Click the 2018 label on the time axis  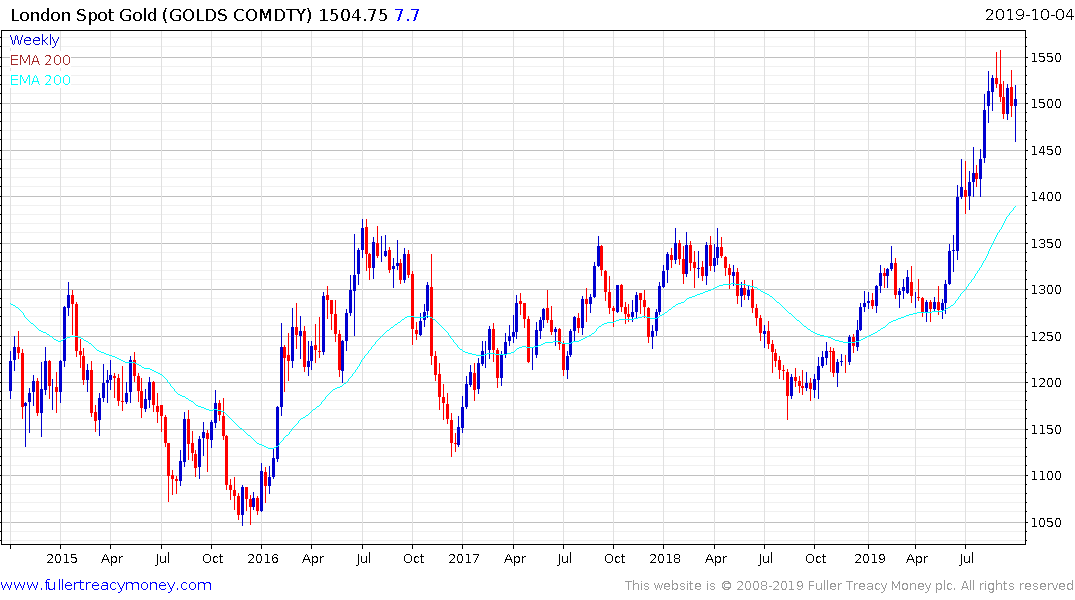pos(664,558)
